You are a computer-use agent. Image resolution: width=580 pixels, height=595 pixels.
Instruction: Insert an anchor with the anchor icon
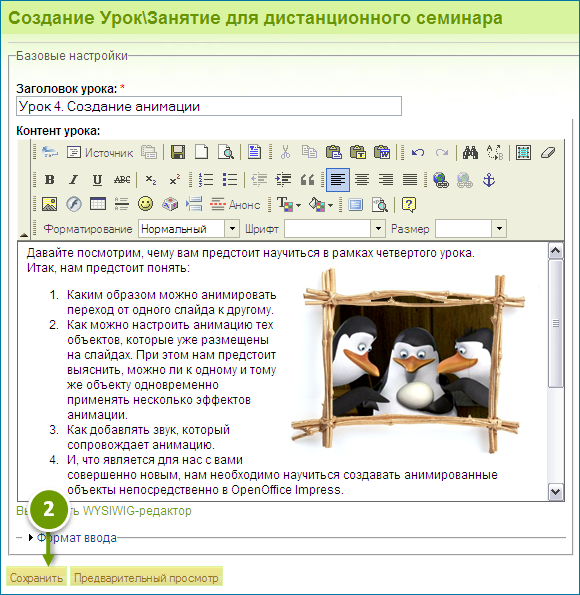[x=489, y=180]
